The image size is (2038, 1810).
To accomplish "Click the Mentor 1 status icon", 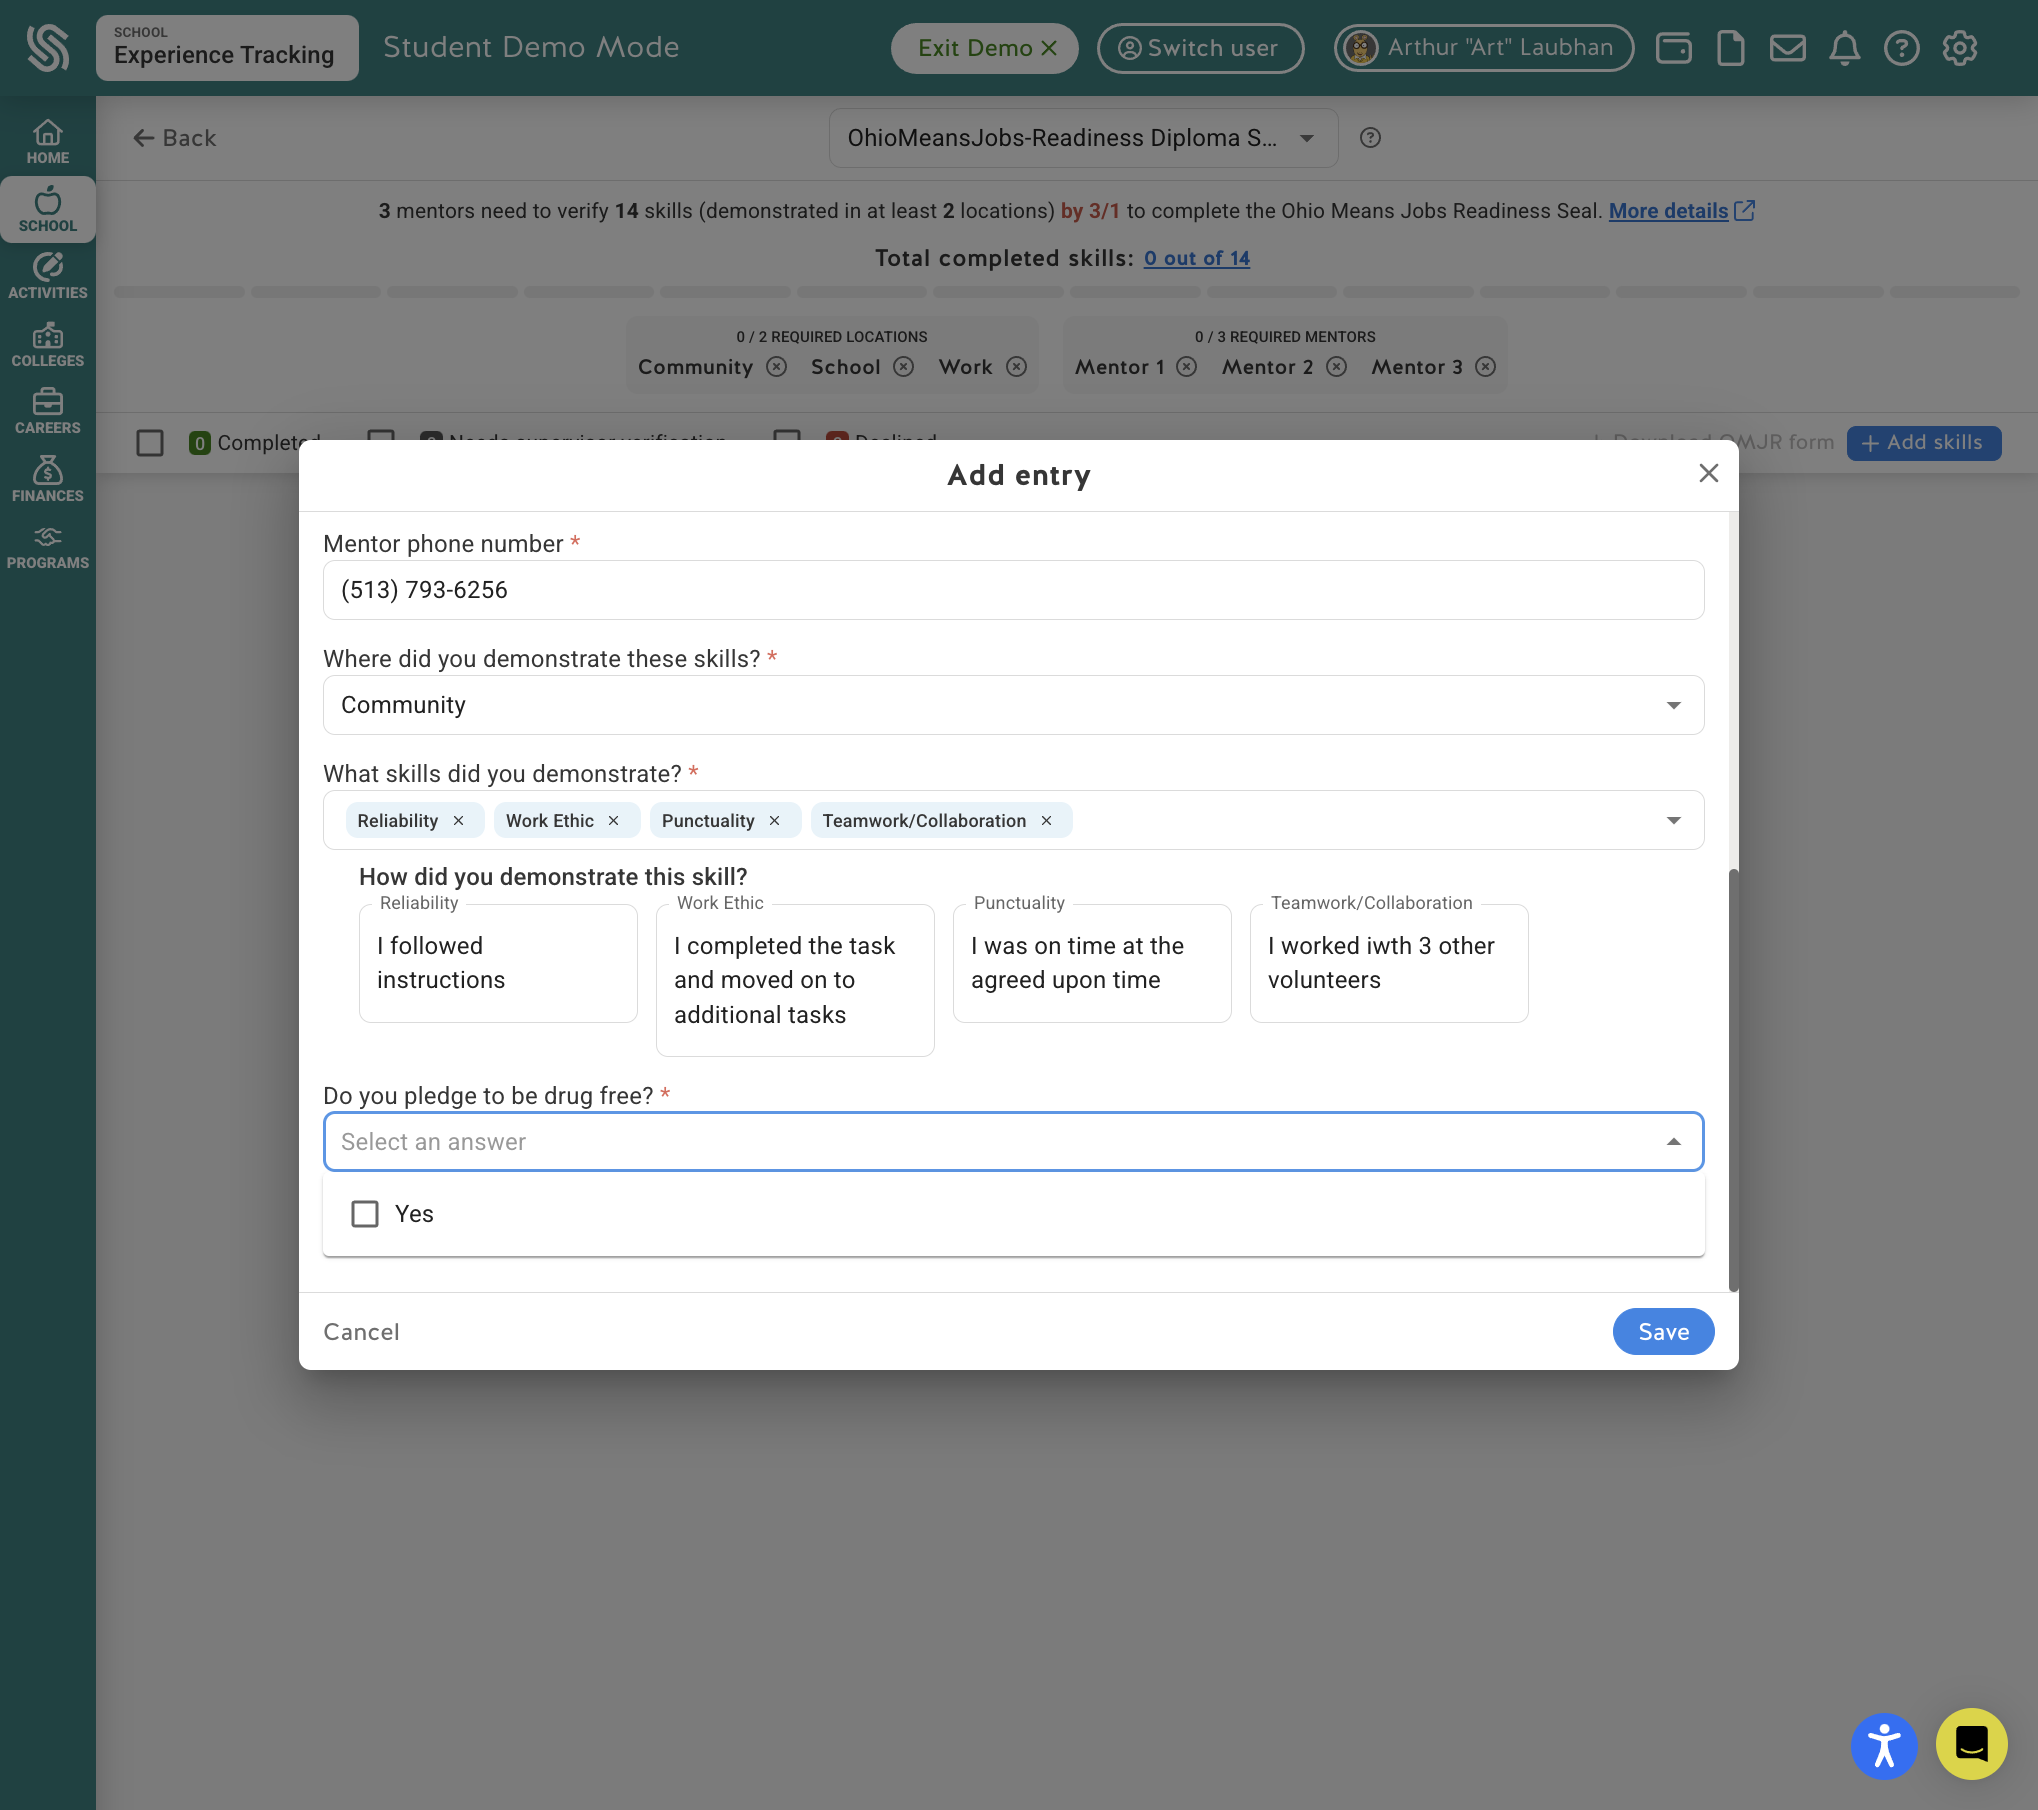I will [1186, 367].
